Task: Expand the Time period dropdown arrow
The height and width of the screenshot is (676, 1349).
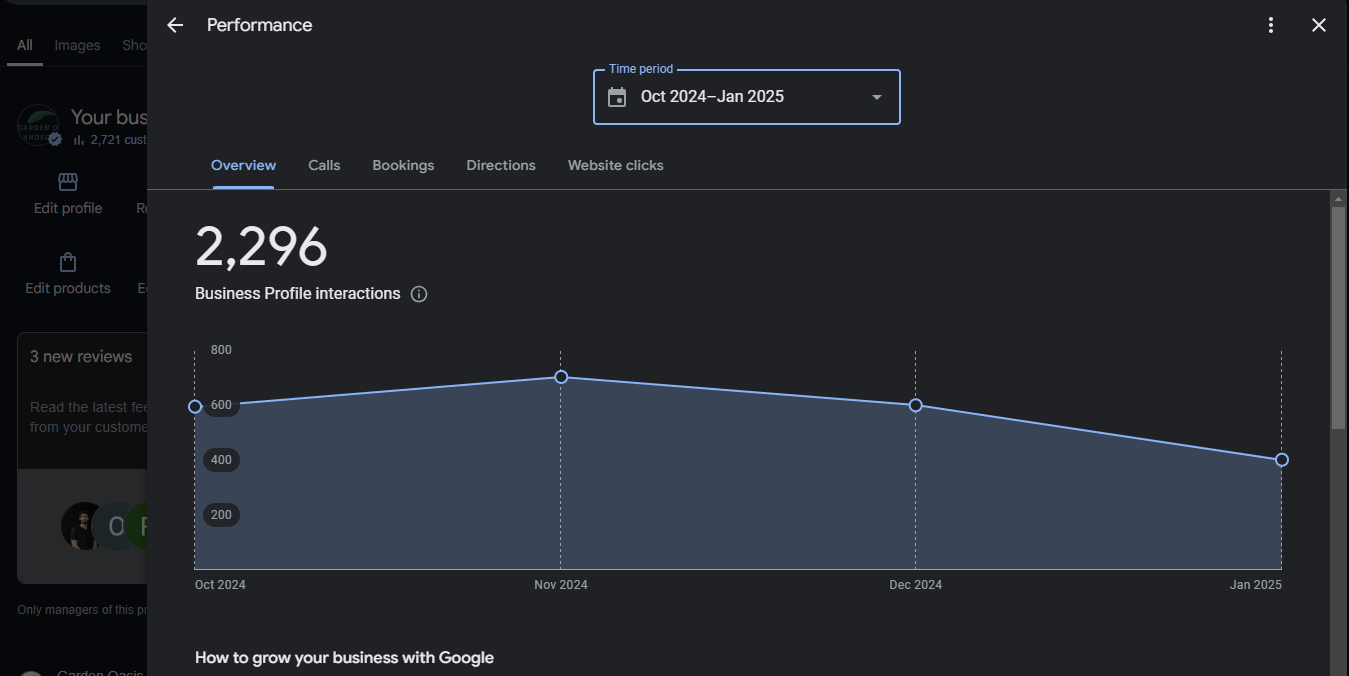Action: click(x=877, y=97)
